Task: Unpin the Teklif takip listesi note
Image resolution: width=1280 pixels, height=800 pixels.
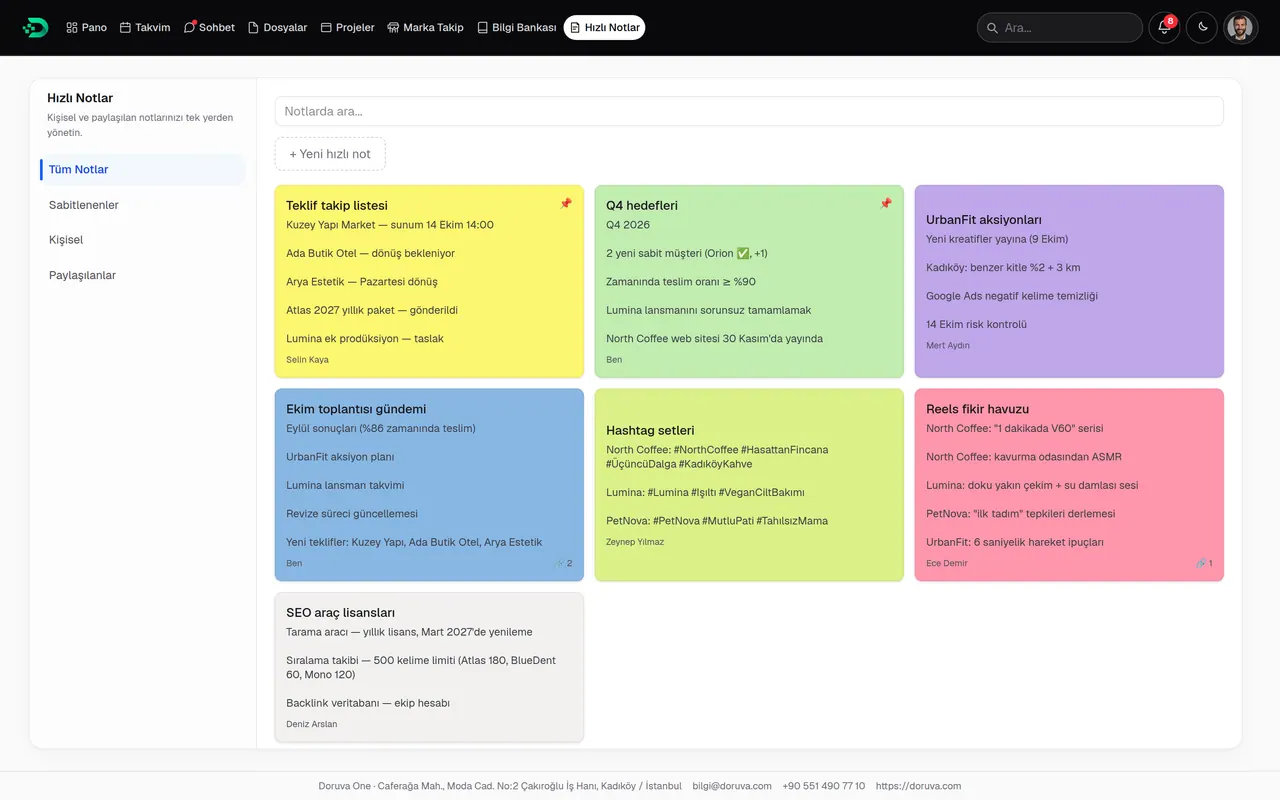Action: click(x=565, y=204)
